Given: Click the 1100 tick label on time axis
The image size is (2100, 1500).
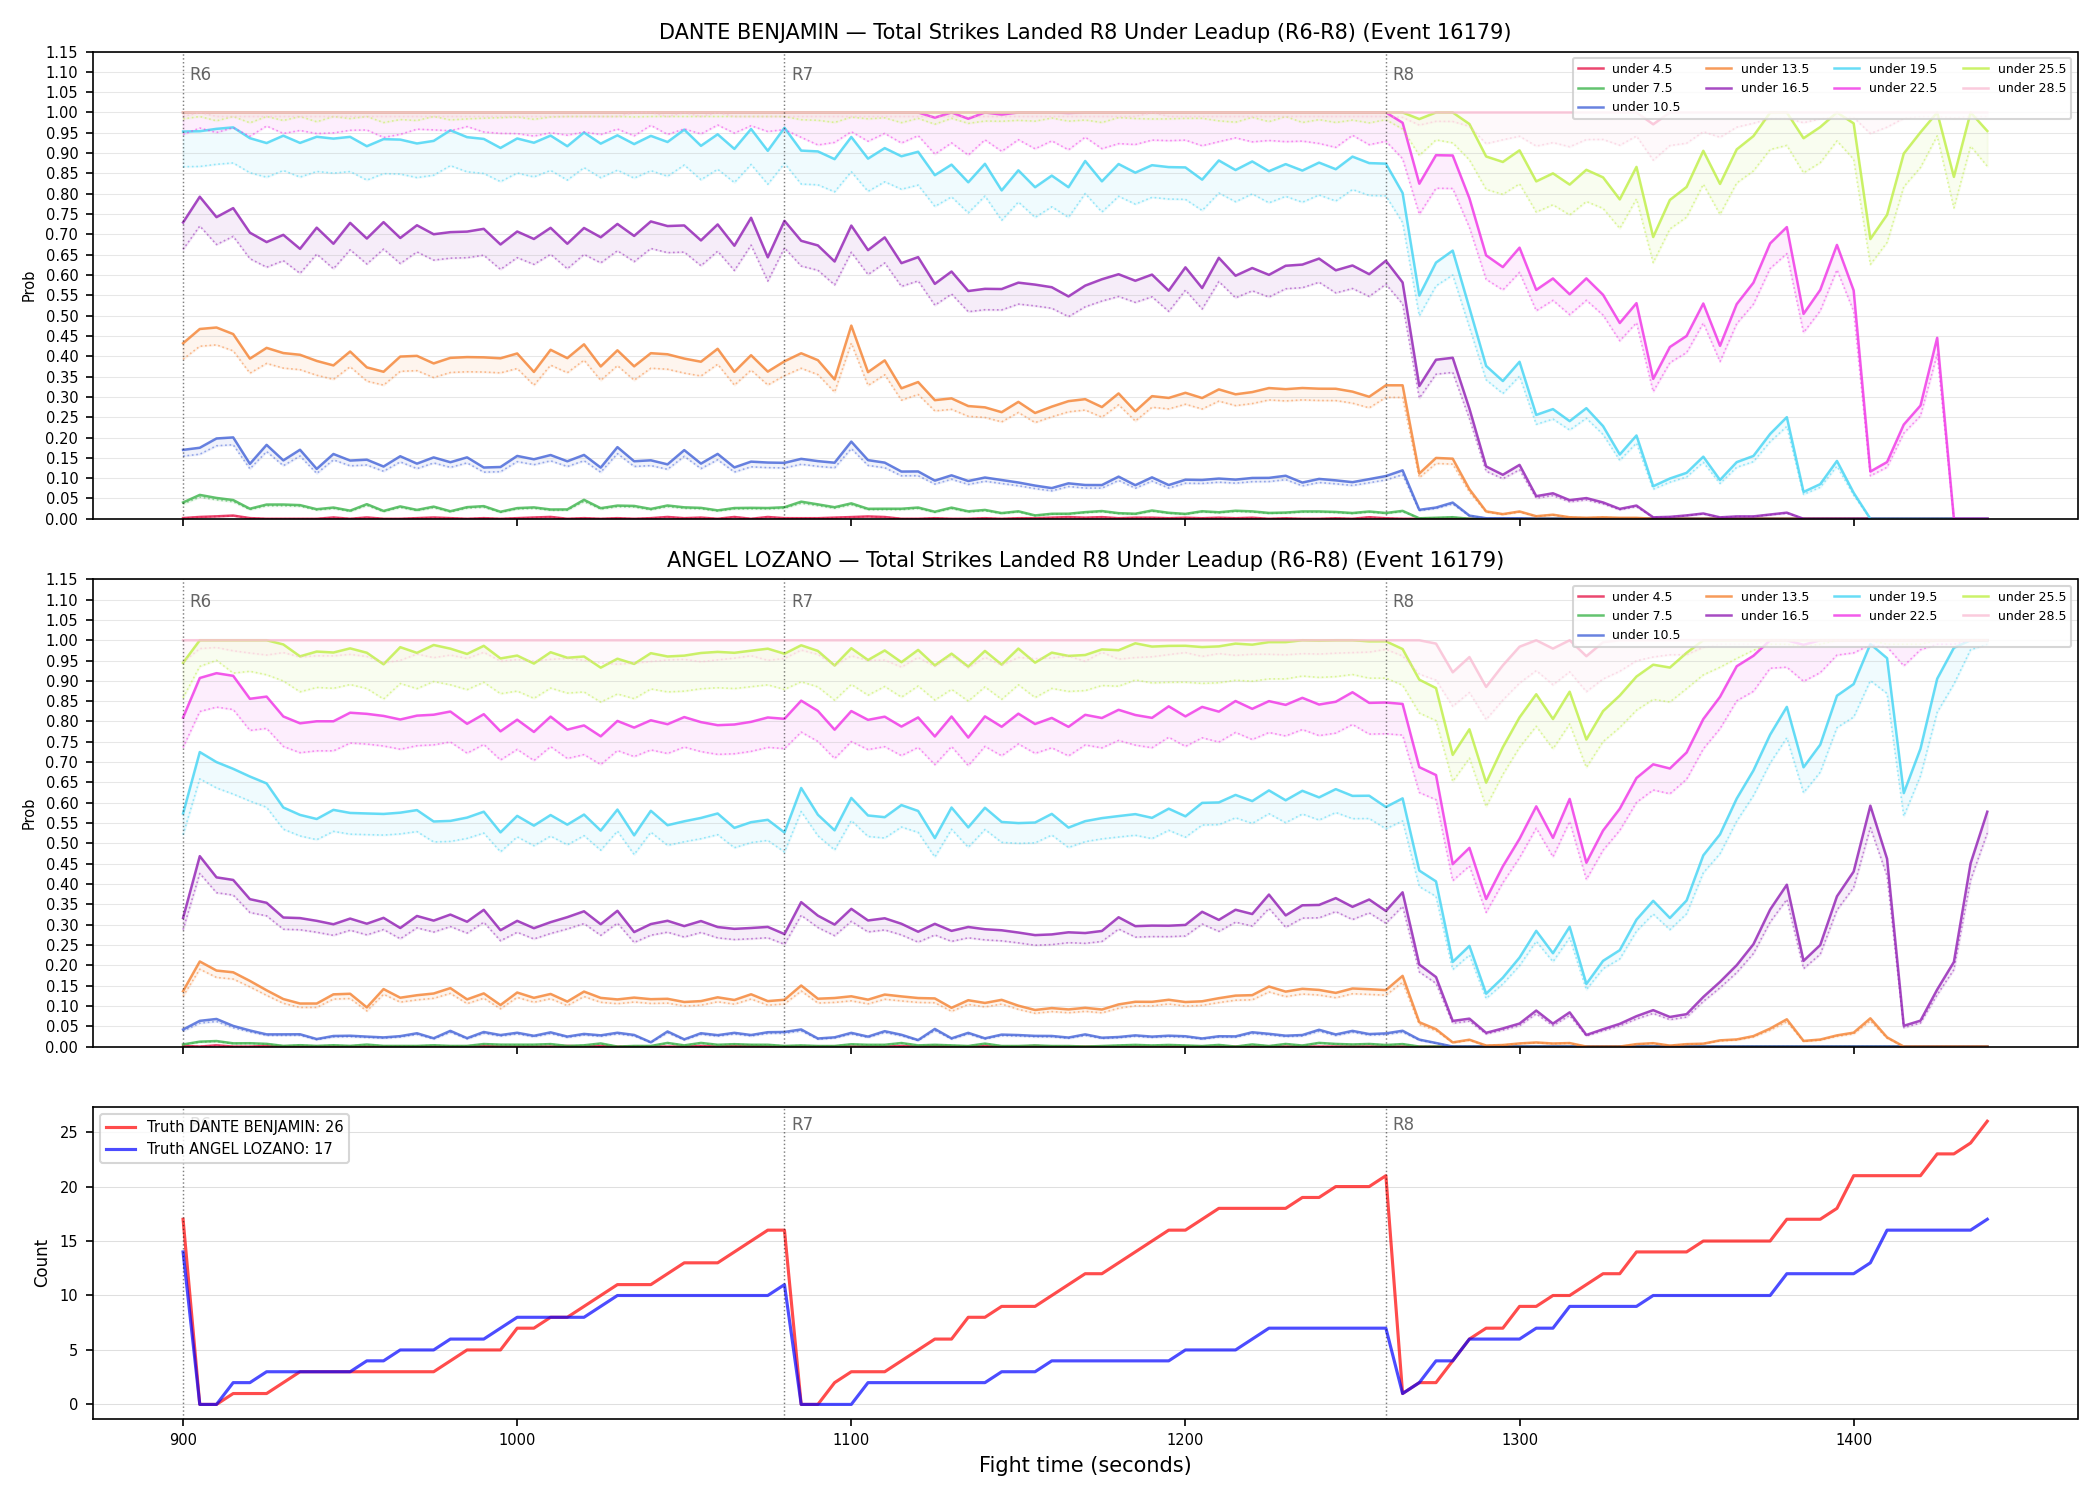Looking at the screenshot, I should [x=850, y=1438].
